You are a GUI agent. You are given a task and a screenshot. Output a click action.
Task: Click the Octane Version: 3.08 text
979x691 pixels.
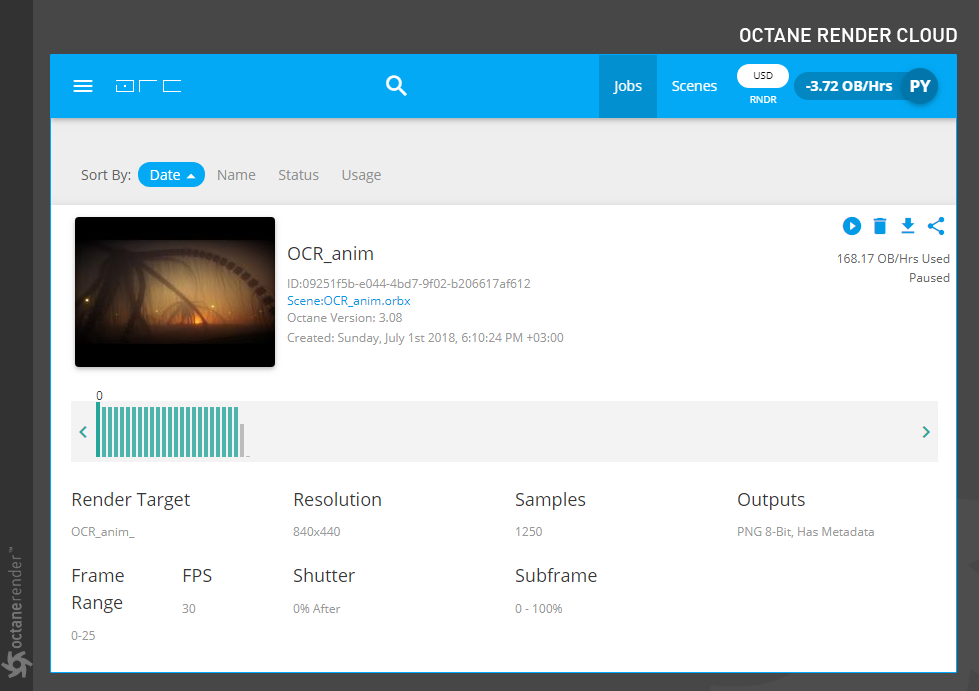[x=345, y=318]
